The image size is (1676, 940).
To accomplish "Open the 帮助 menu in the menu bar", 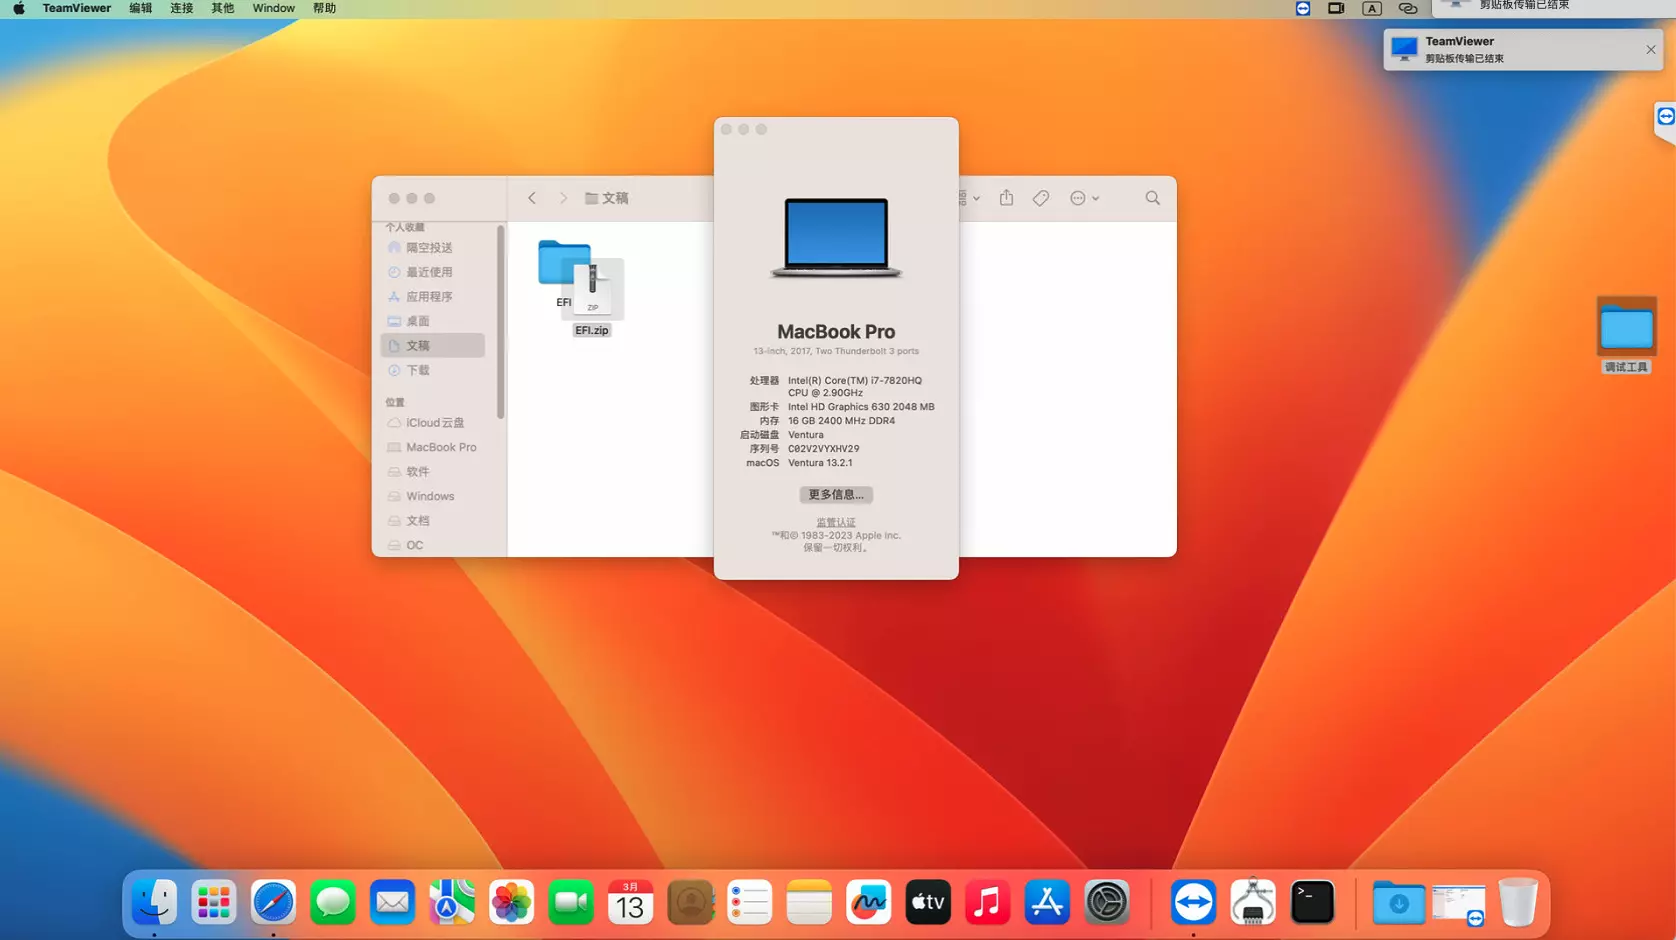I will 323,8.
